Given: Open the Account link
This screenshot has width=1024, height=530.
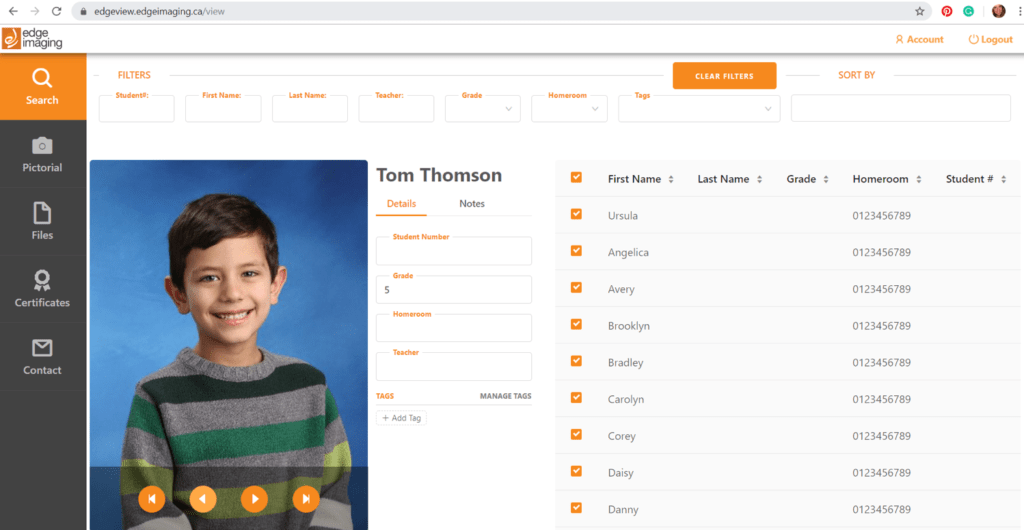Looking at the screenshot, I should coord(919,39).
